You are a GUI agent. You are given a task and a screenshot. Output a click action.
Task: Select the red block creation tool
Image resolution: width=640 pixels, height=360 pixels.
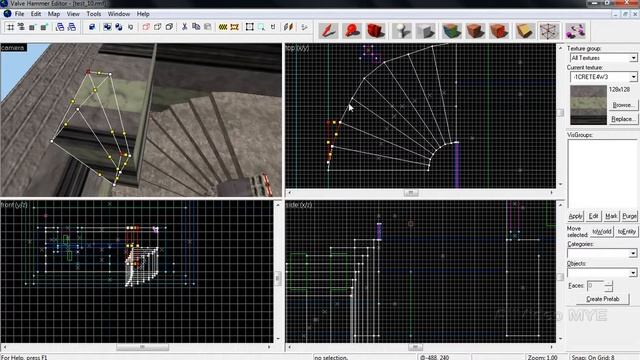point(376,31)
